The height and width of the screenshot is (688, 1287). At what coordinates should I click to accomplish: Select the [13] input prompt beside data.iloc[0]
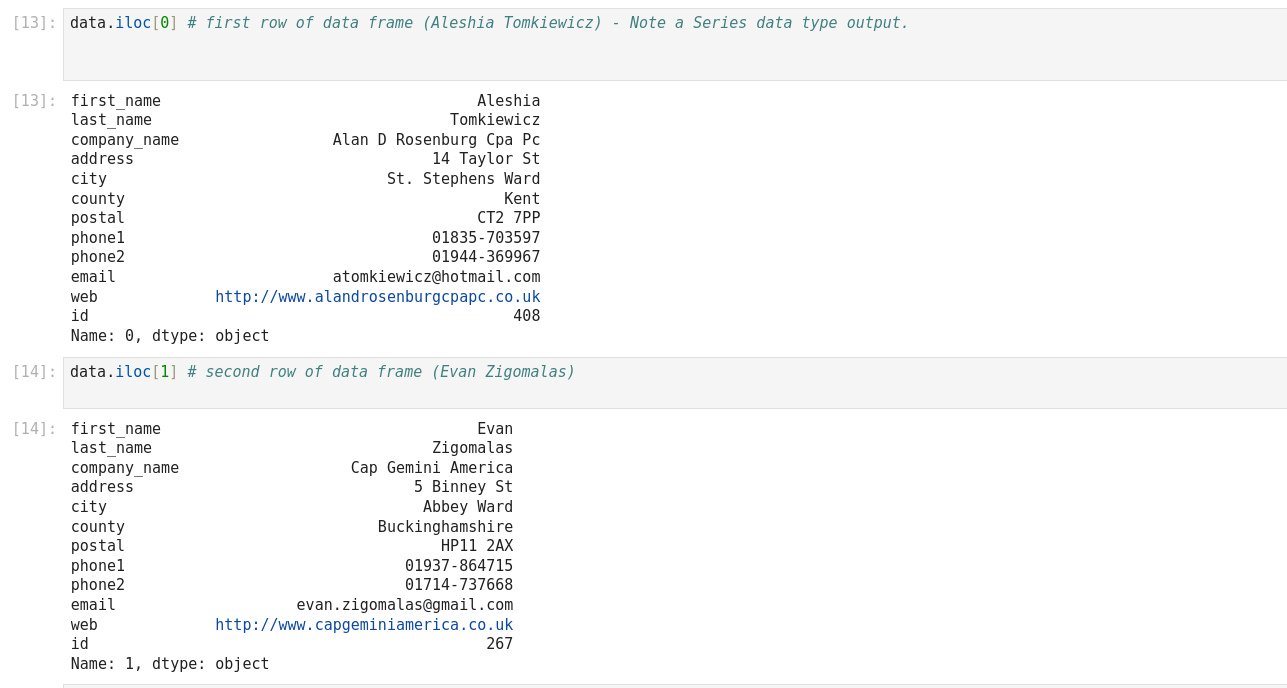[34, 23]
